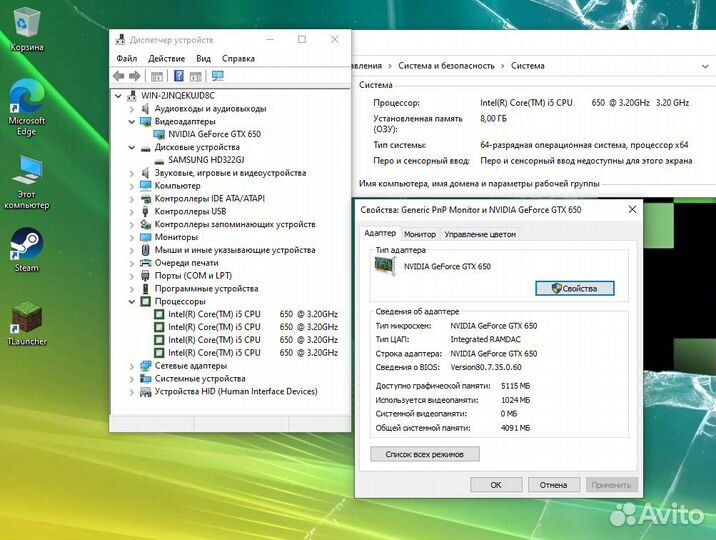716x540 pixels.
Task: Select Порты (COM и LPT) item
Action: click(x=193, y=276)
